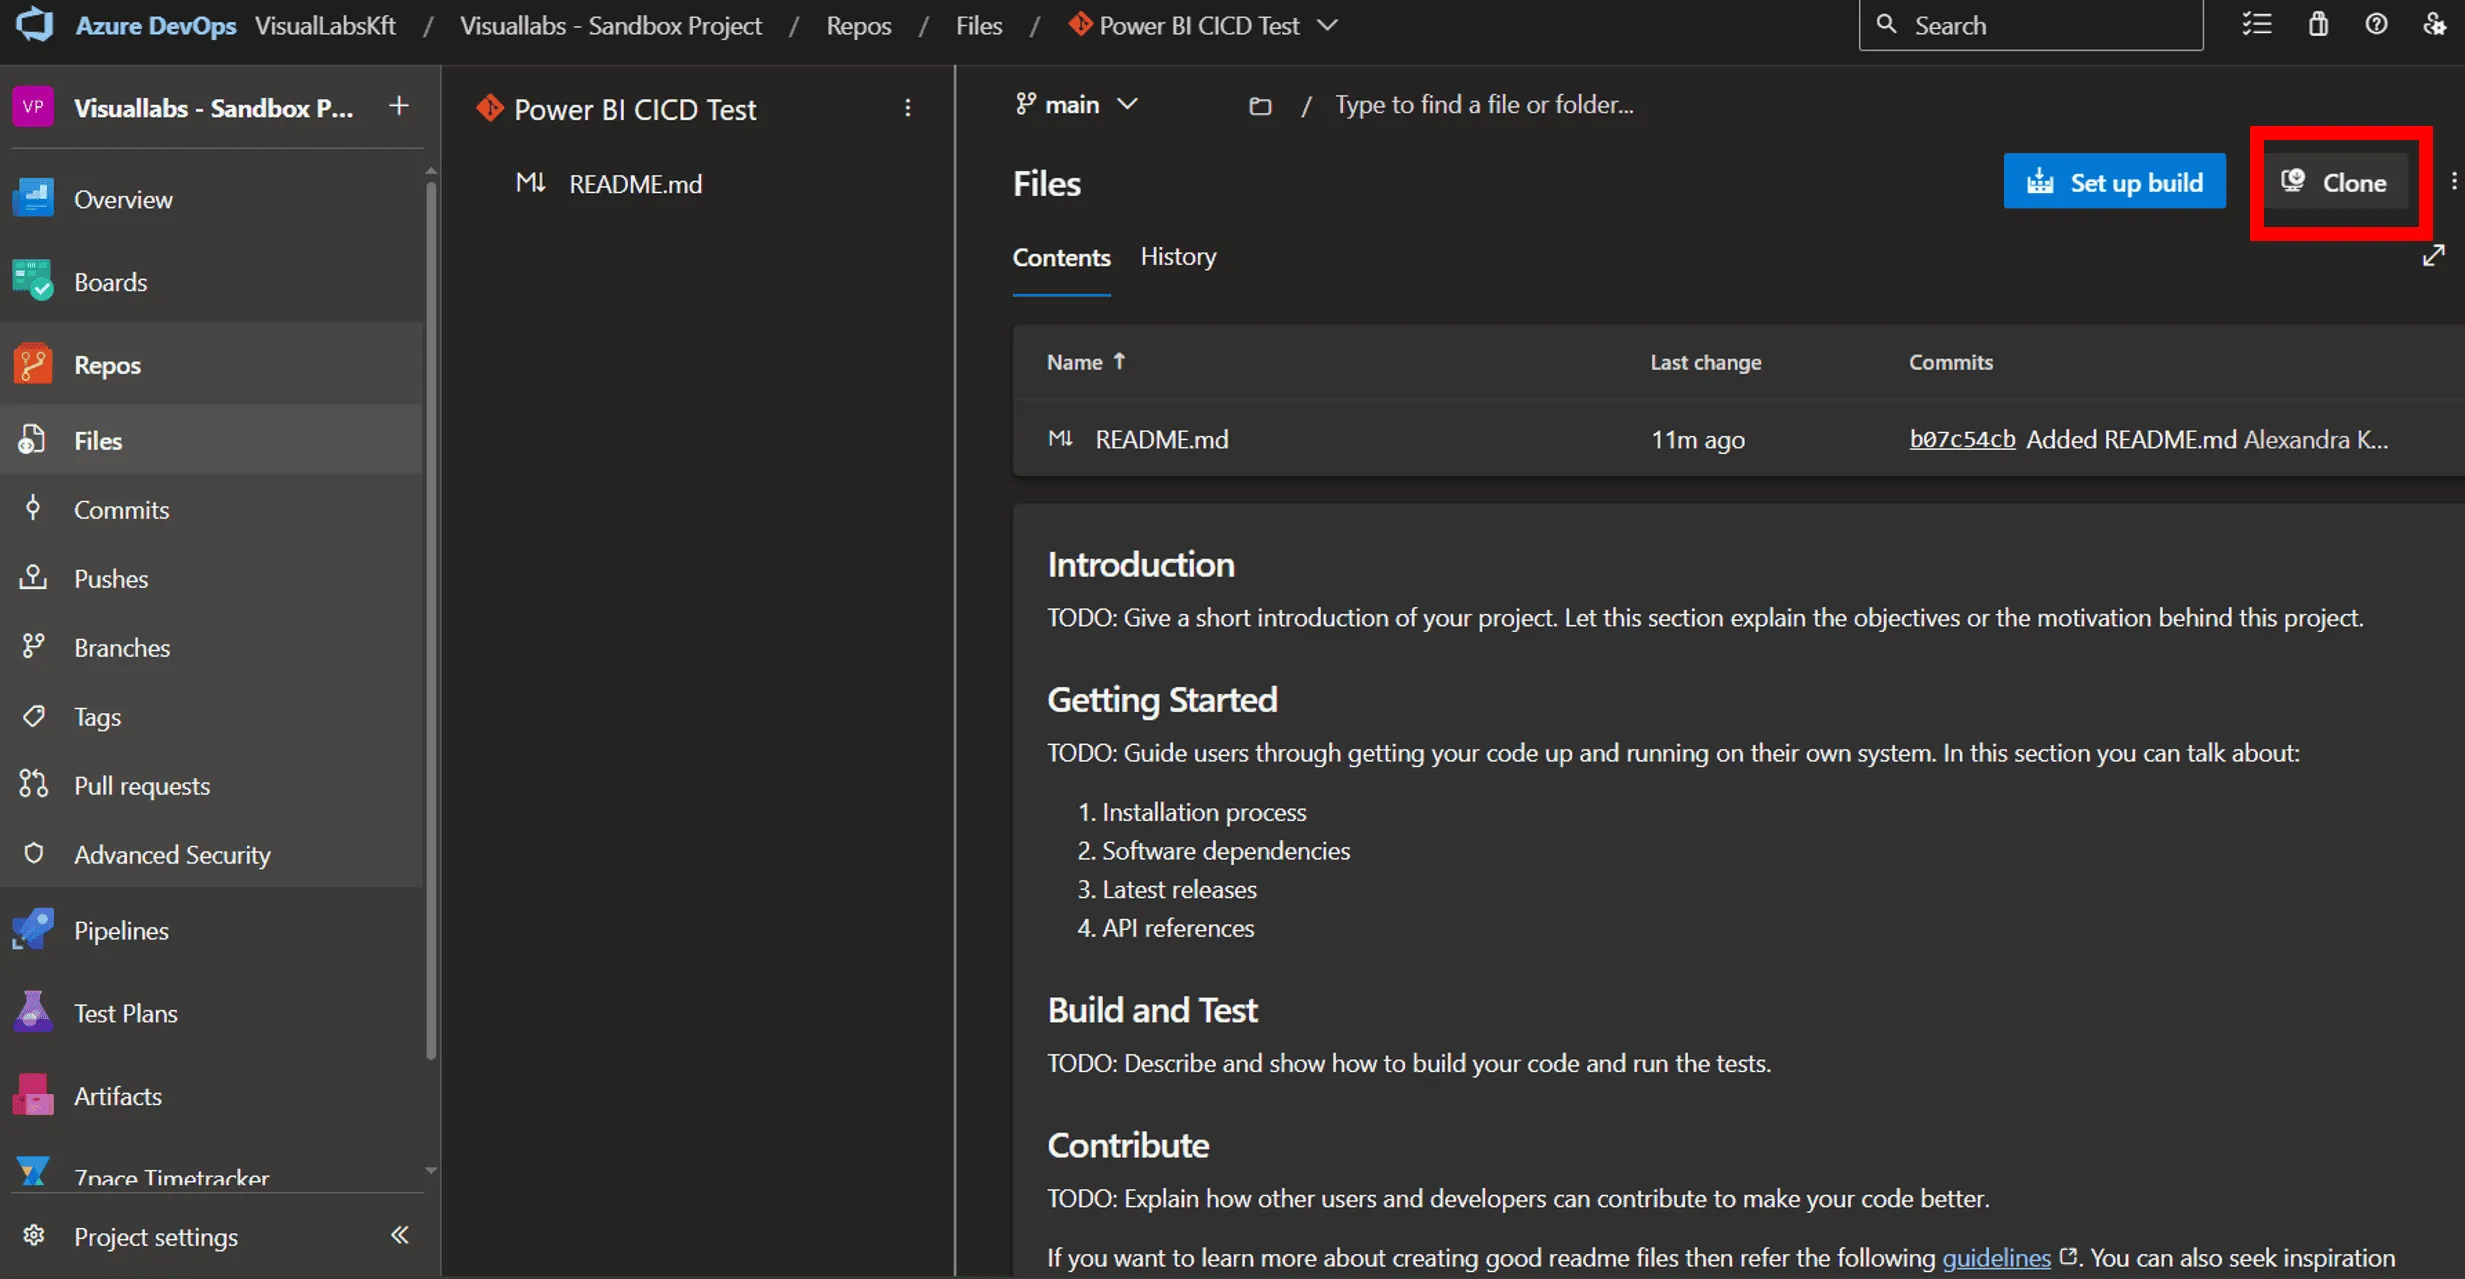The height and width of the screenshot is (1279, 2465).
Task: Click the Set up build button
Action: 2114,181
